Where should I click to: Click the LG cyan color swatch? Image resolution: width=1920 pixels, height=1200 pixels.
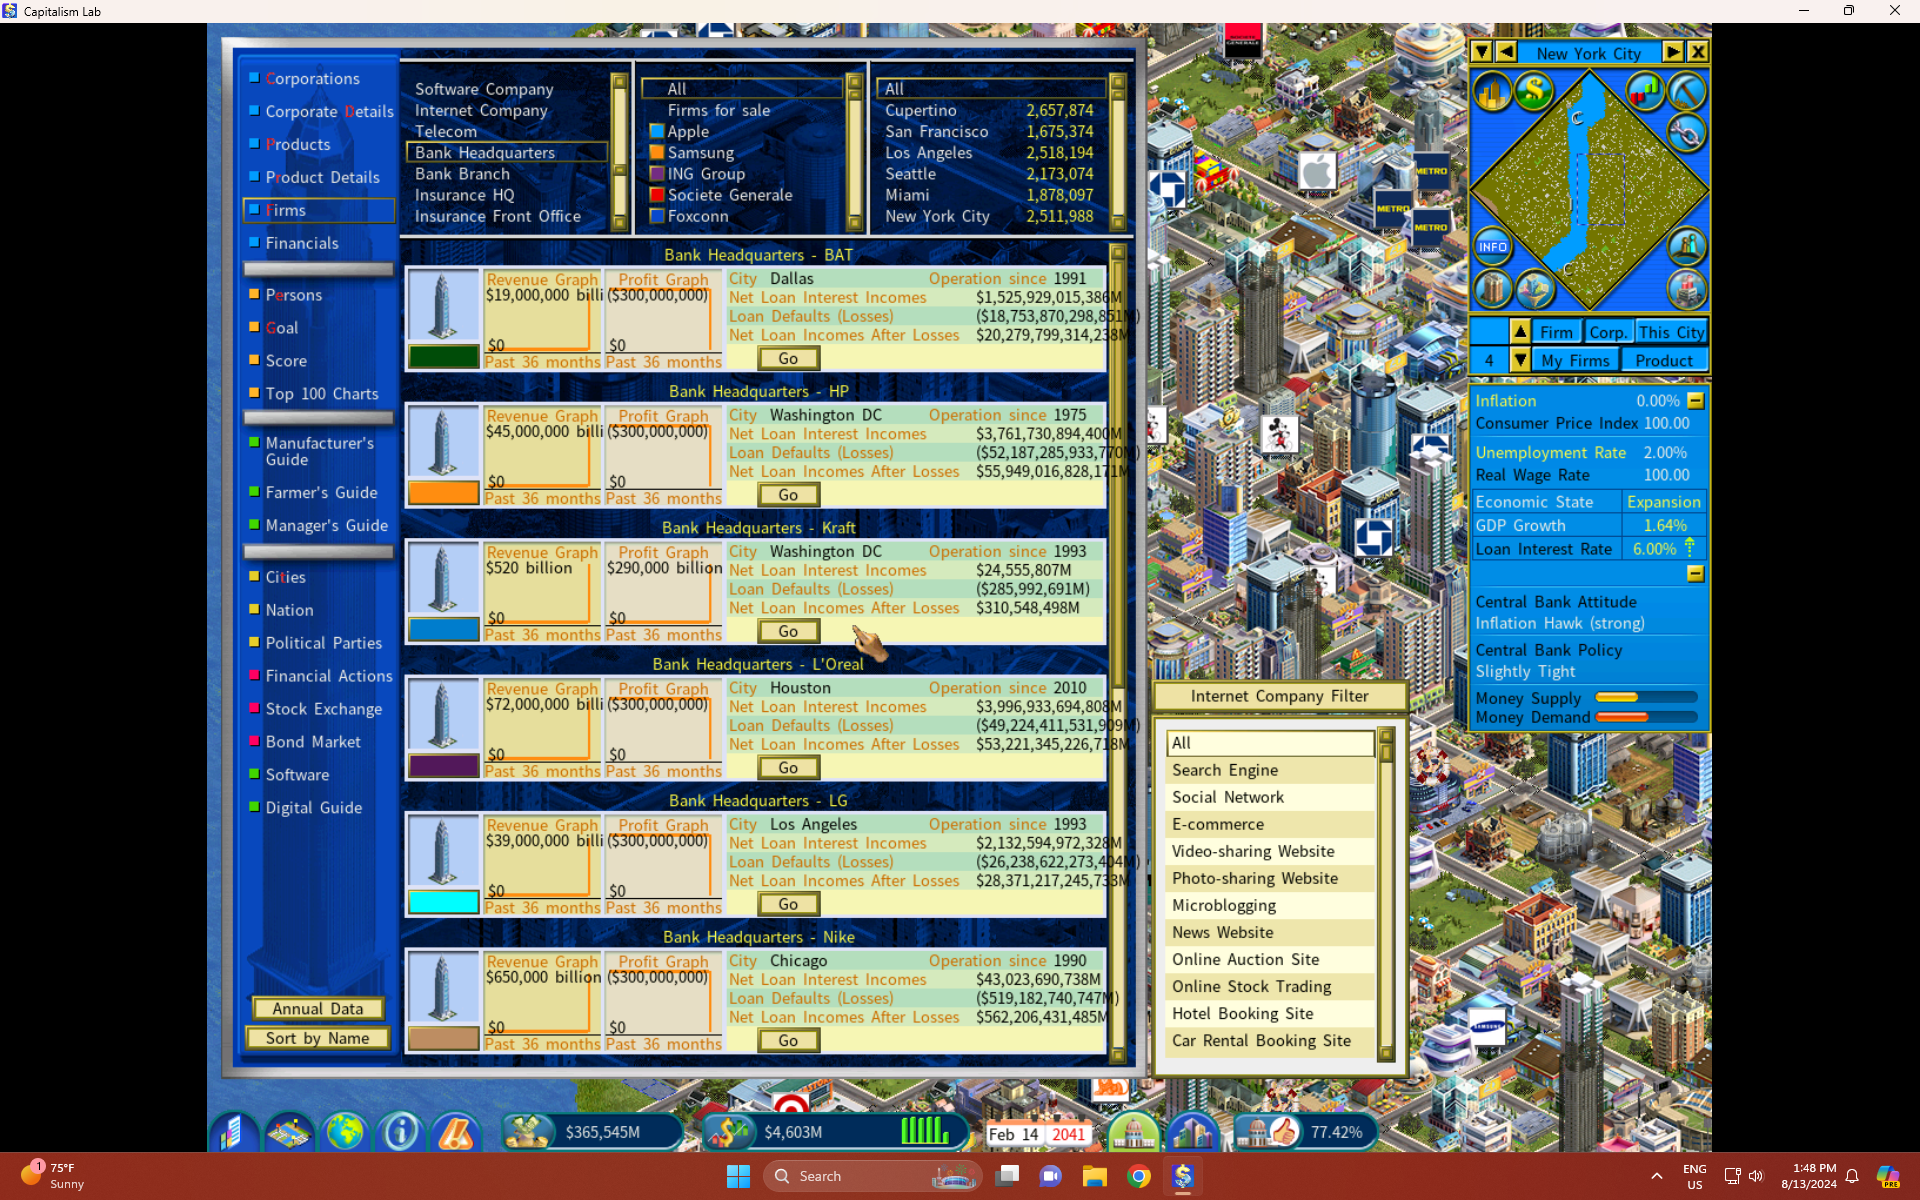coord(443,902)
